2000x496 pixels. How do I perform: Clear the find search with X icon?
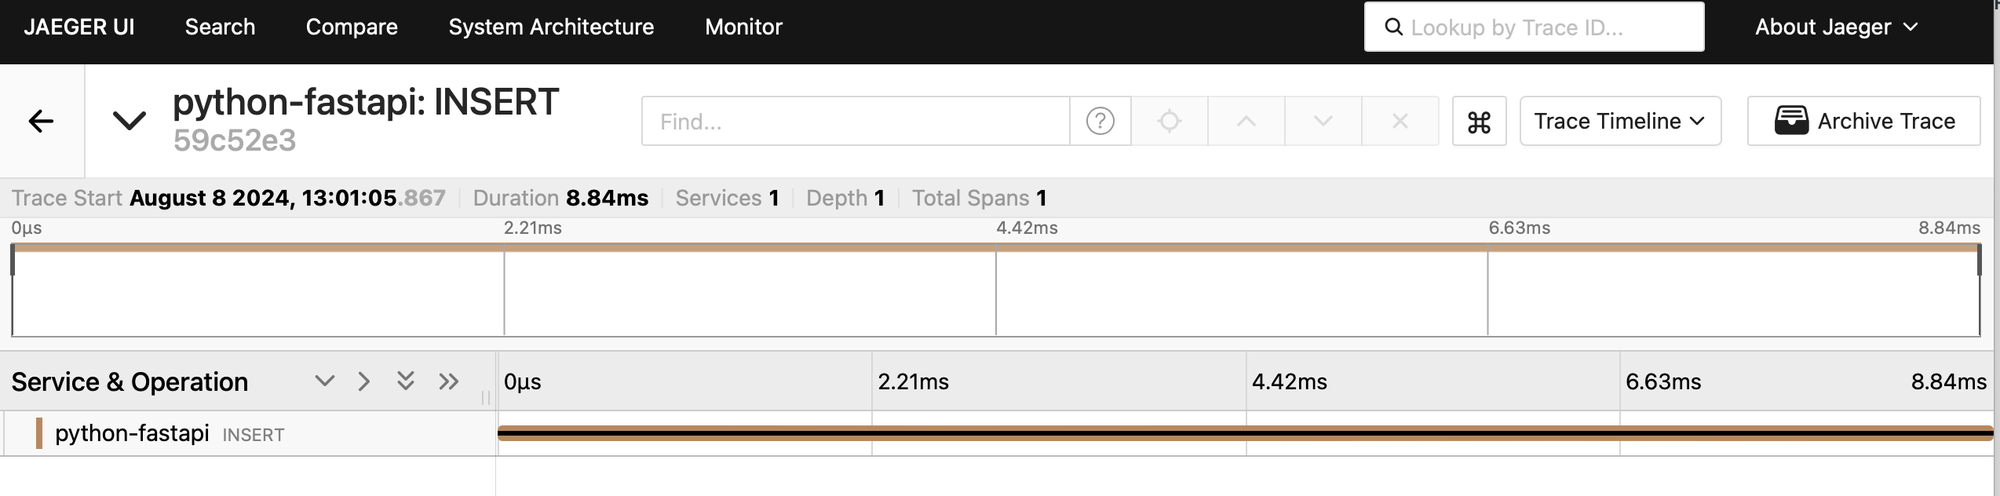coord(1400,121)
